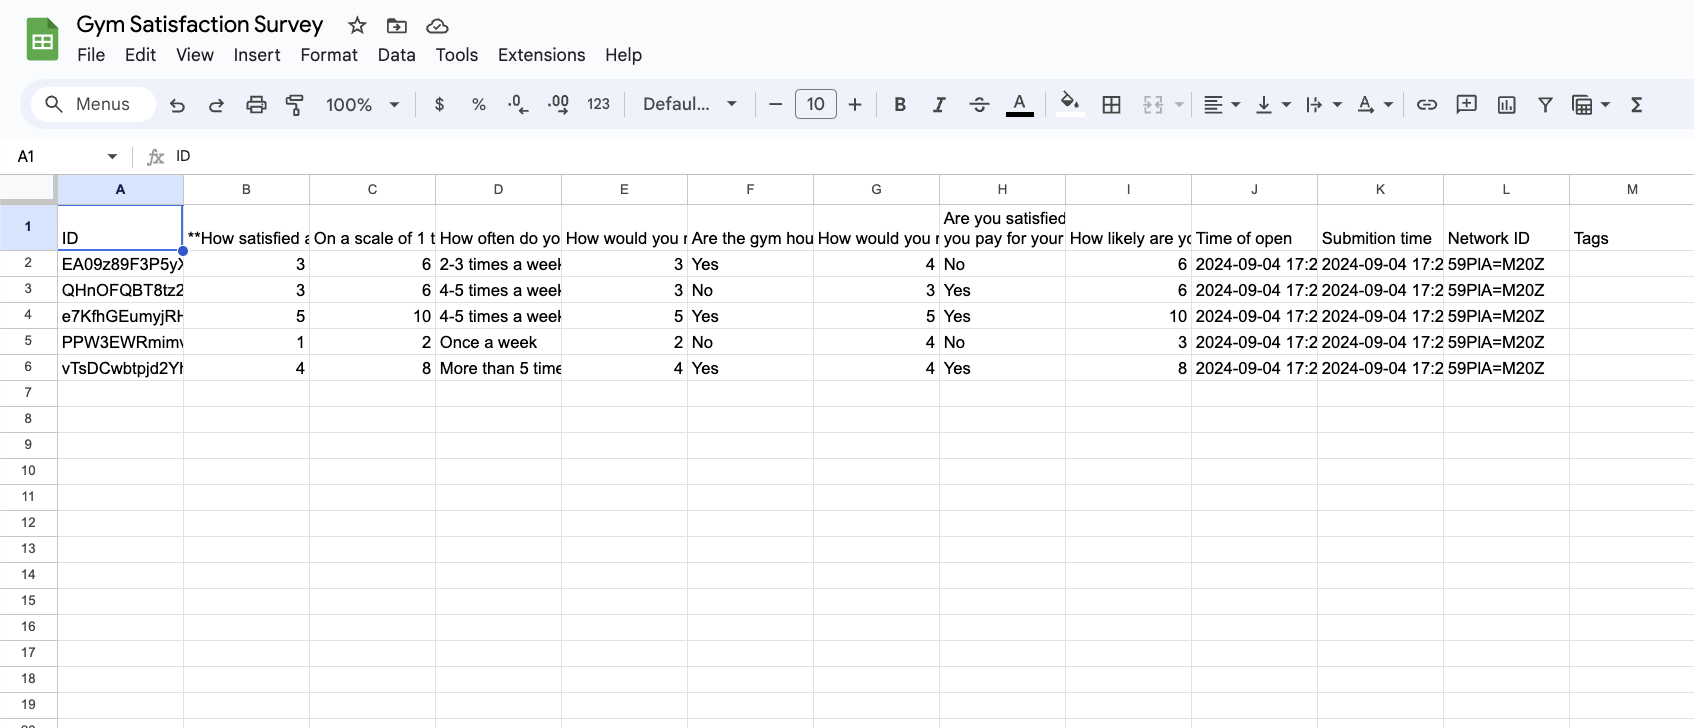The width and height of the screenshot is (1694, 728).
Task: Open borders options
Action: click(x=1111, y=104)
